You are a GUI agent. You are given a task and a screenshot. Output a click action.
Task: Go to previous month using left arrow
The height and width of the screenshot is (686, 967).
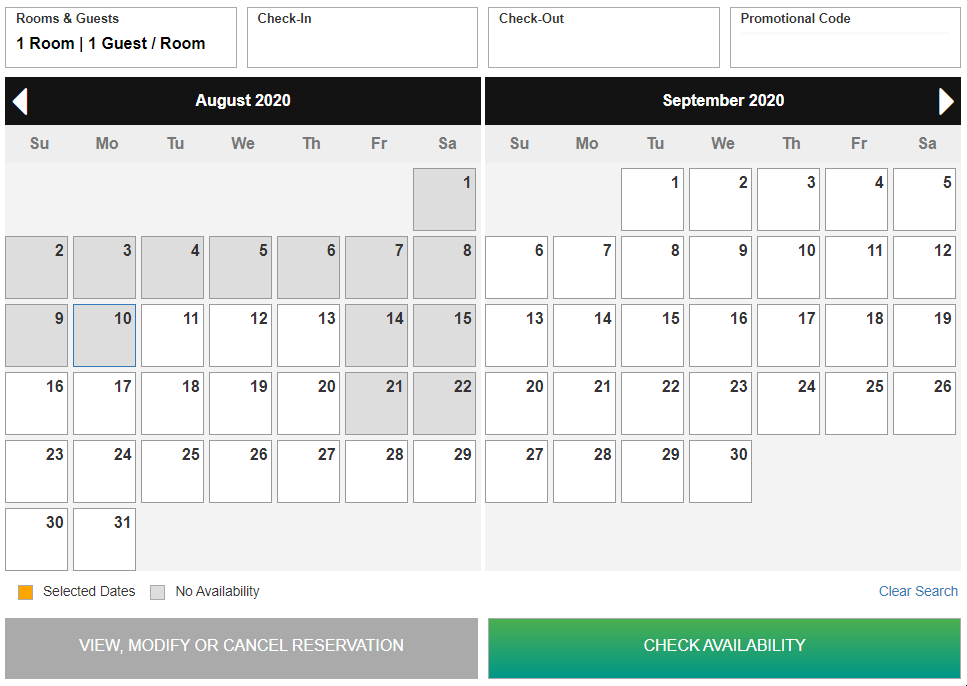(20, 101)
